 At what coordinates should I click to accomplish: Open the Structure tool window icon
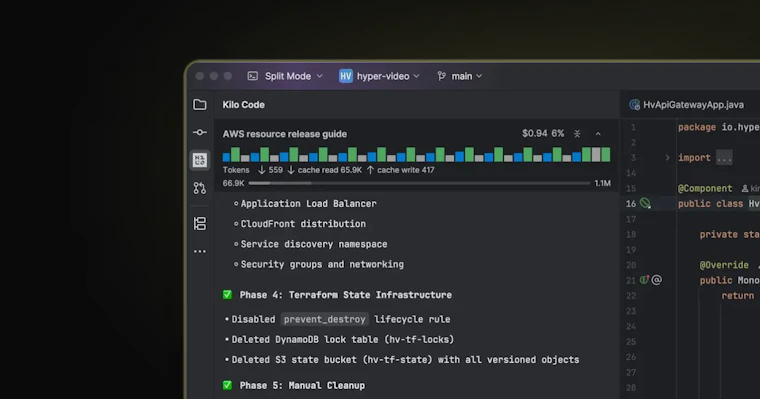tap(200, 223)
